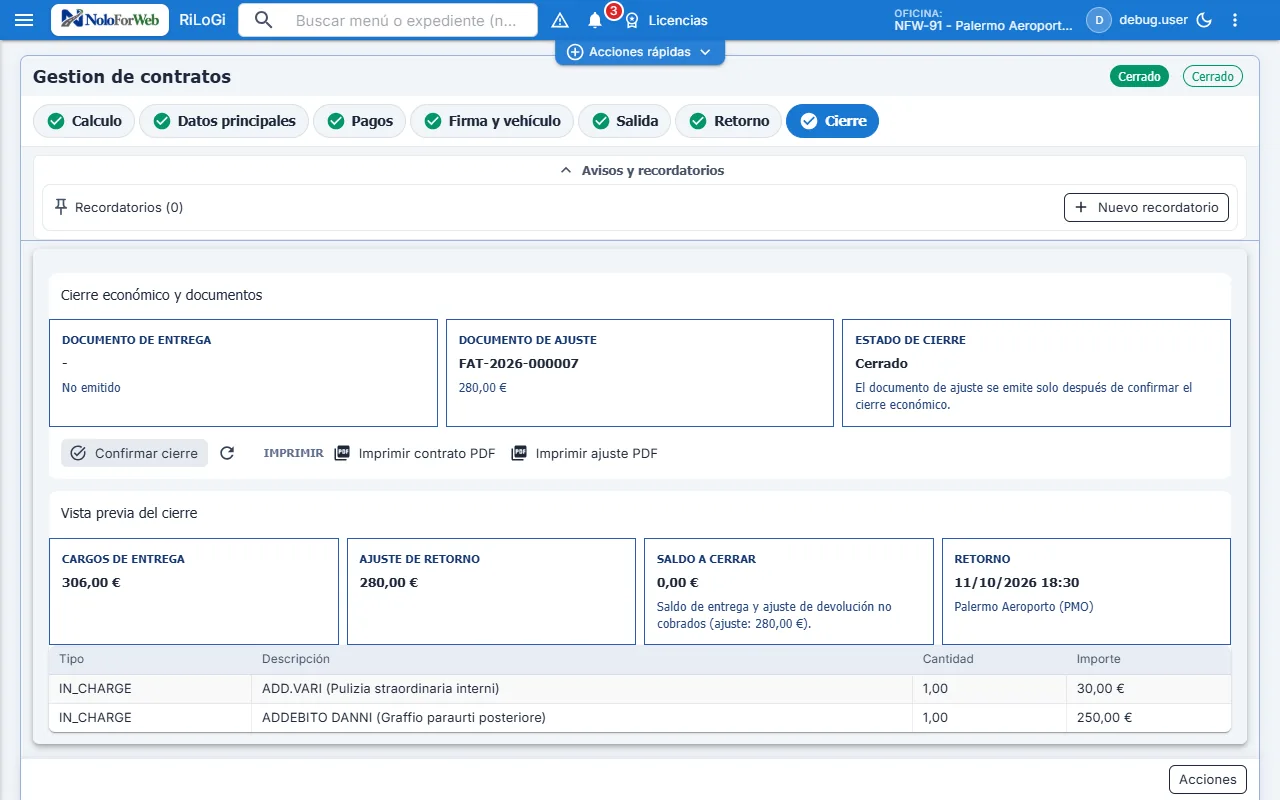Click the outlined Cerrado status badge
Screen dimensions: 1280x800
[x=1213, y=76]
